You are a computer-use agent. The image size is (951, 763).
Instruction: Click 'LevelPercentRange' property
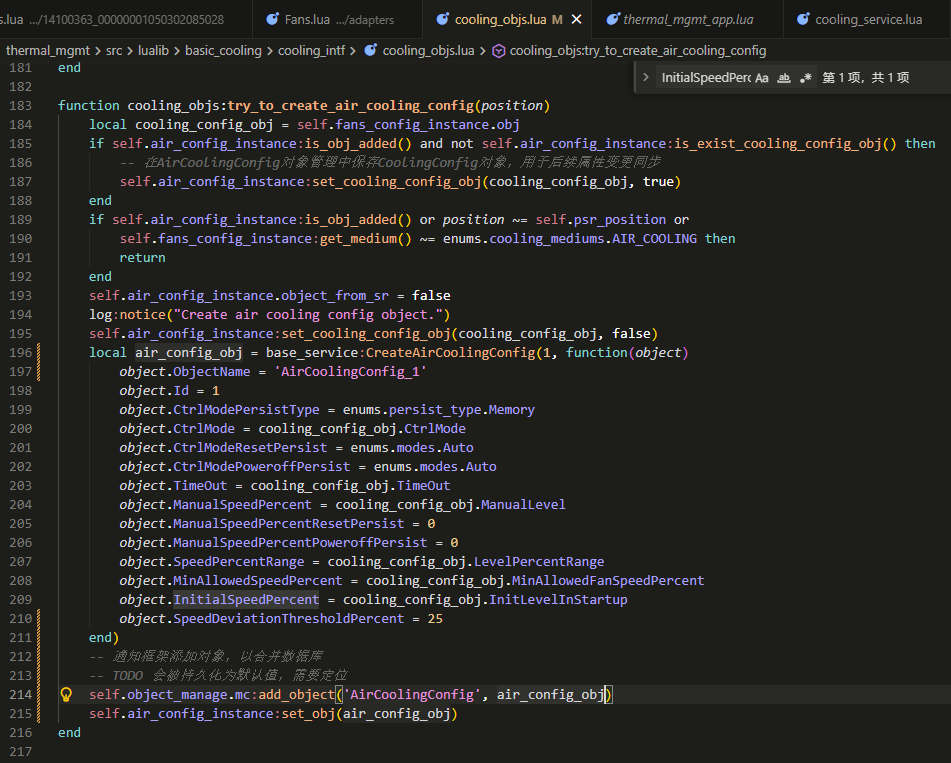(x=539, y=562)
